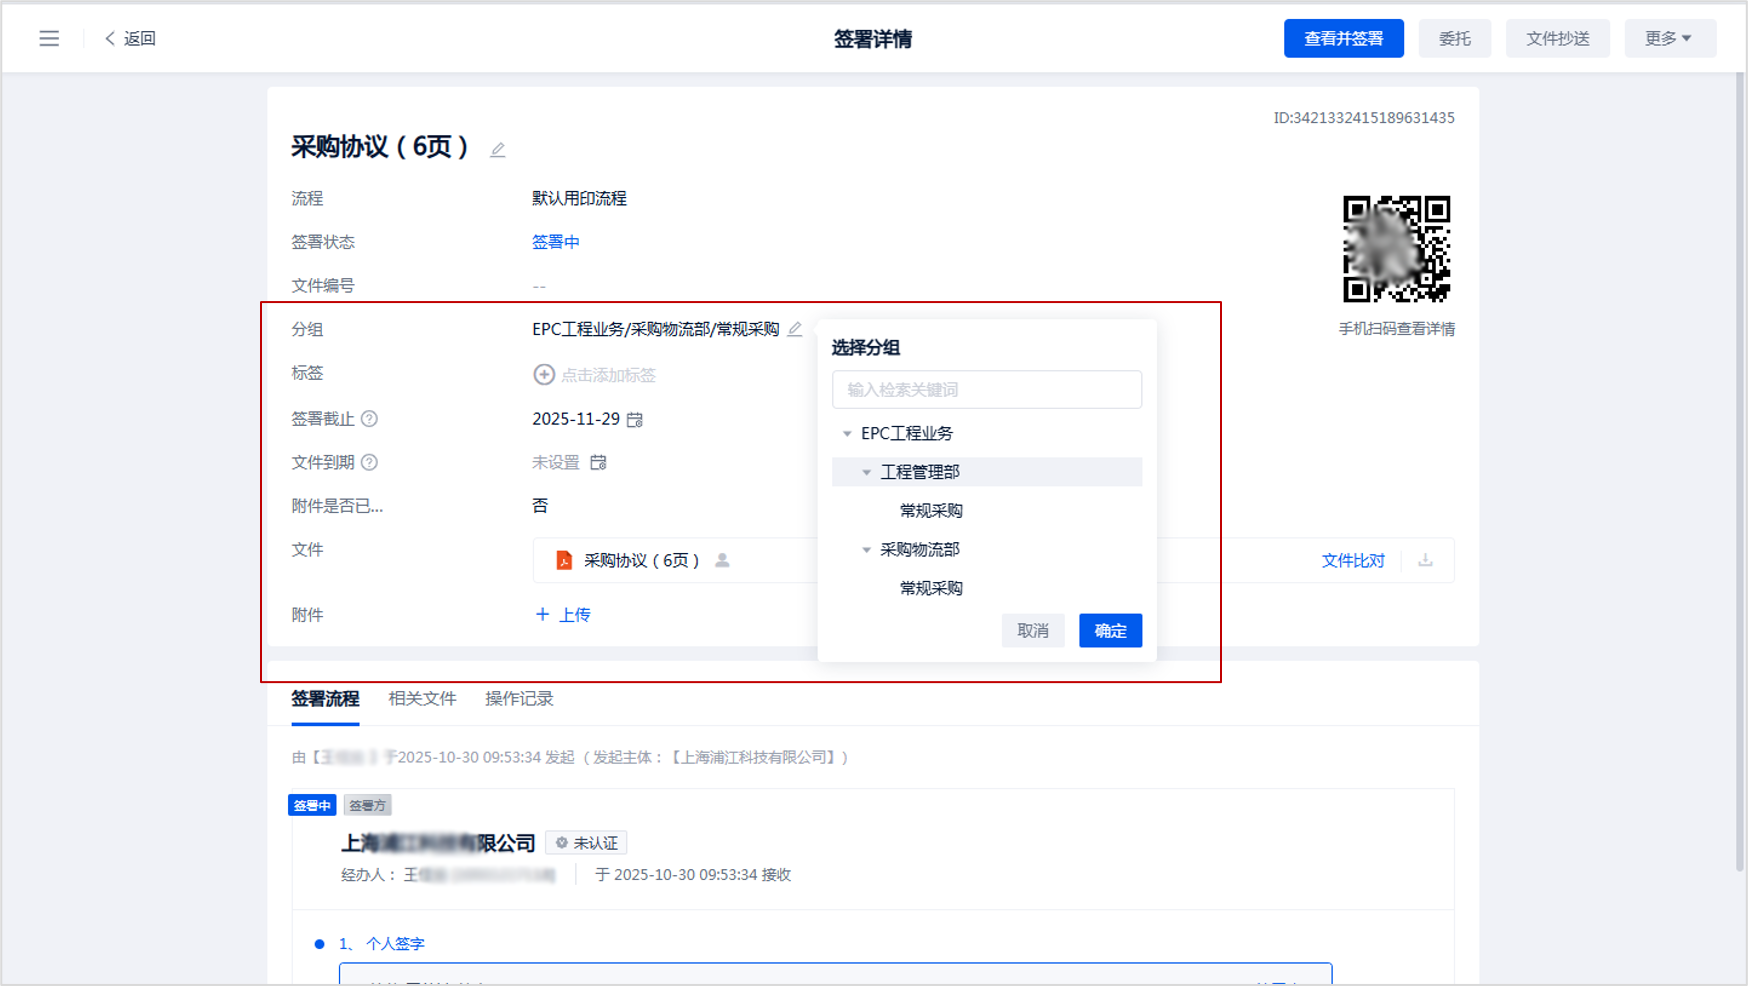
Task: Open the signing deadline calendar icon
Action: 635,420
